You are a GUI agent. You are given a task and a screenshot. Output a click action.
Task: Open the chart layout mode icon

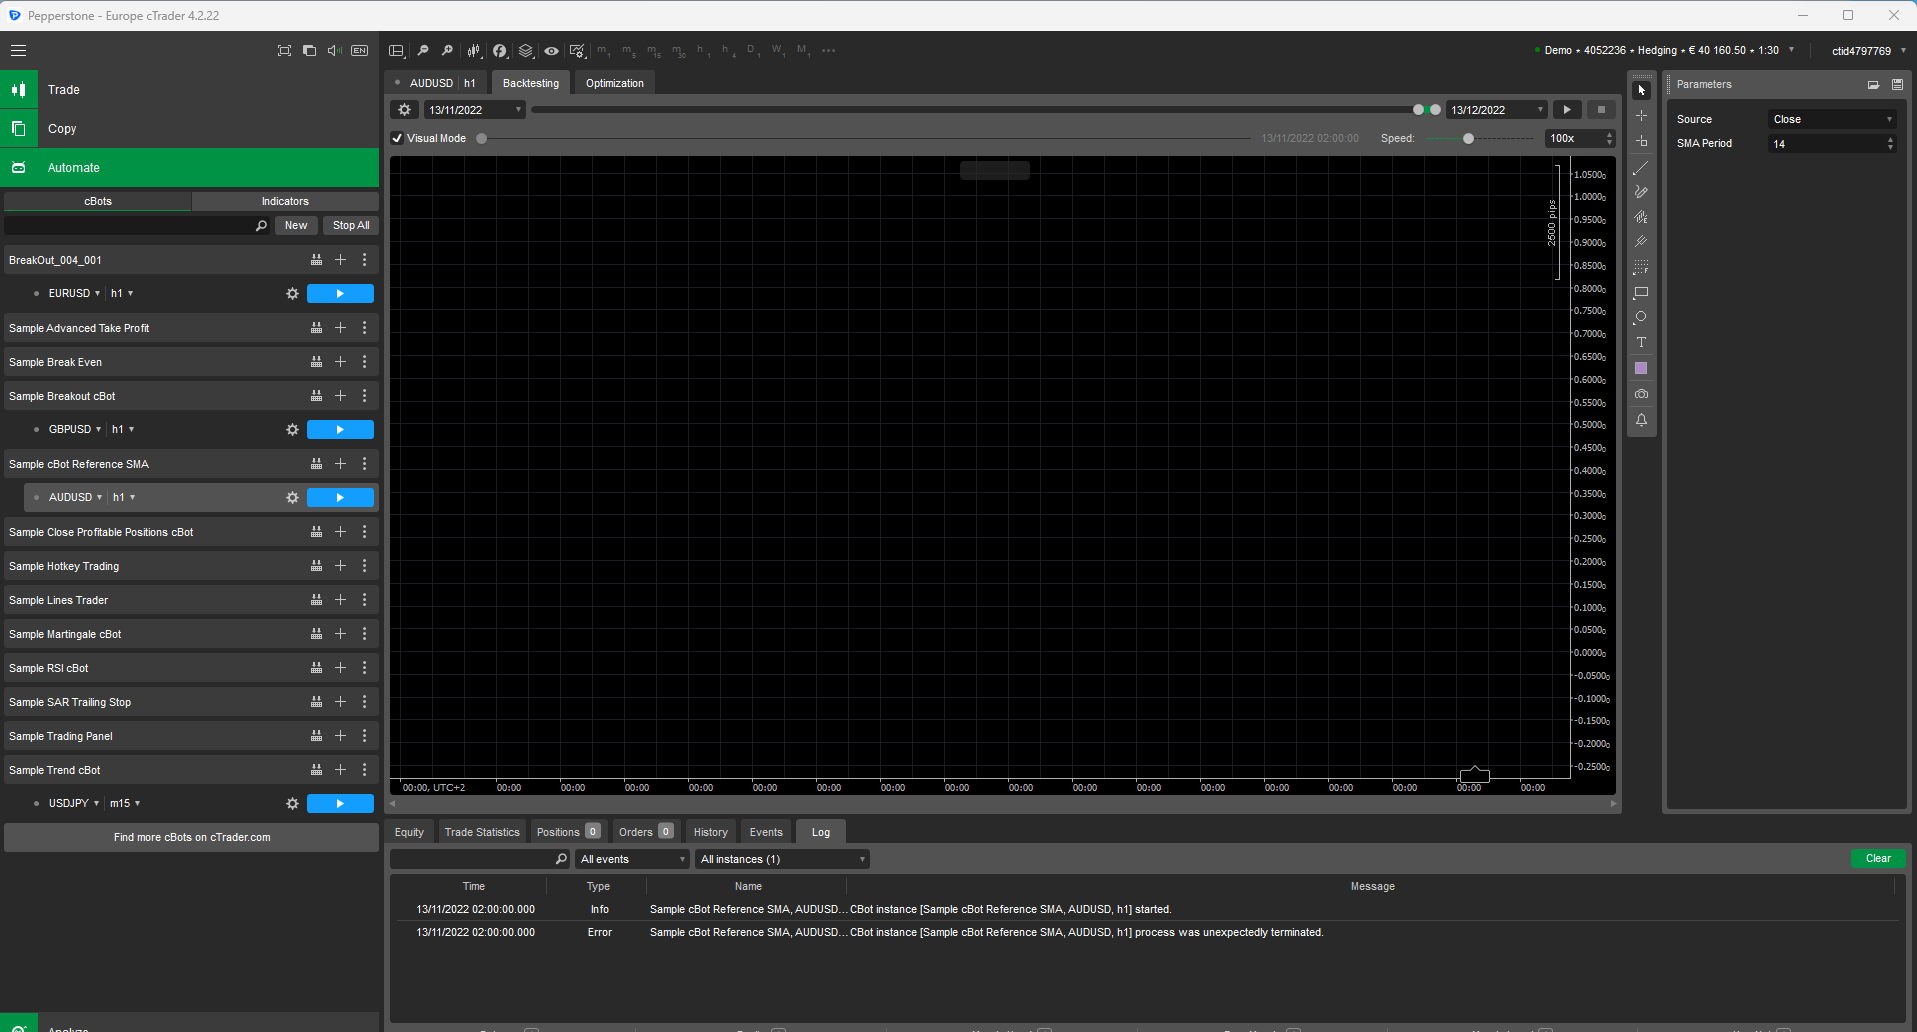[x=396, y=50]
